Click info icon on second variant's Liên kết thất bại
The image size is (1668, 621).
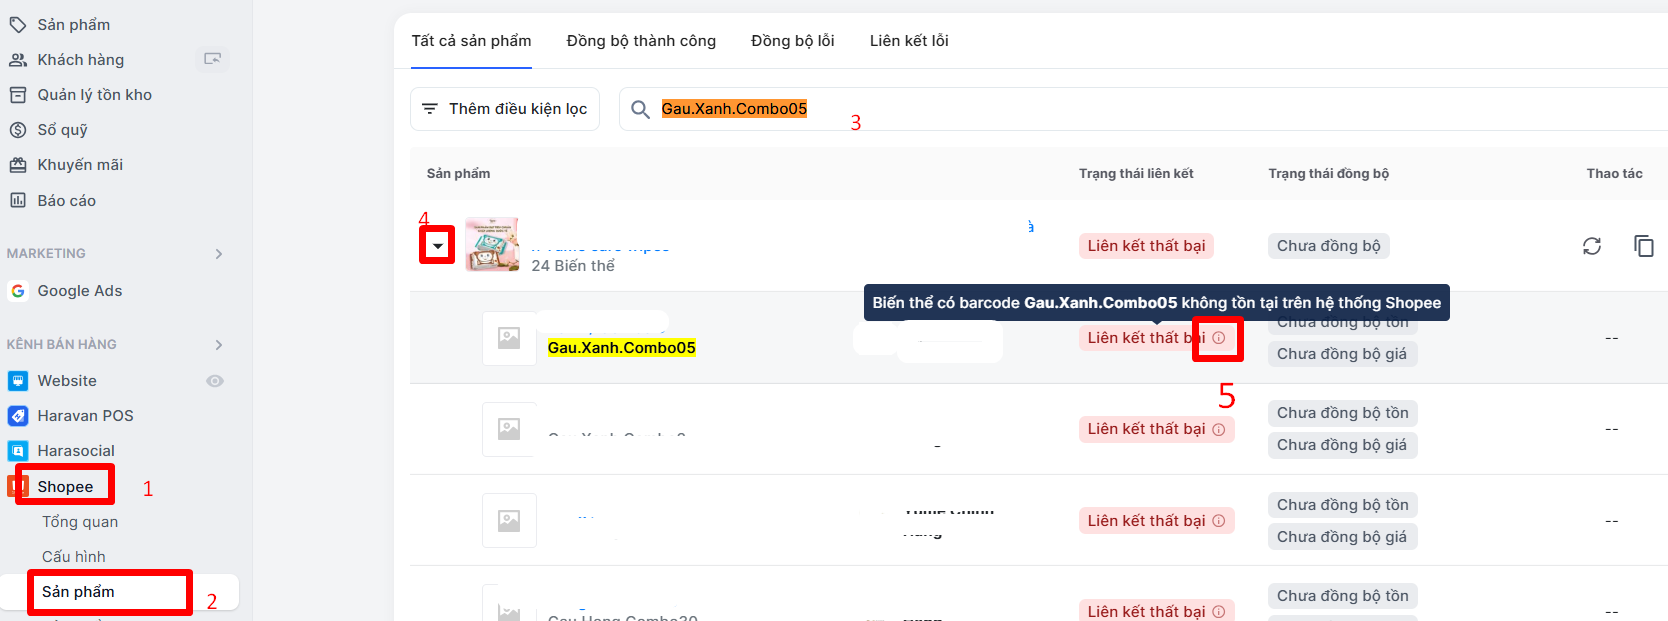pyautogui.click(x=1219, y=429)
